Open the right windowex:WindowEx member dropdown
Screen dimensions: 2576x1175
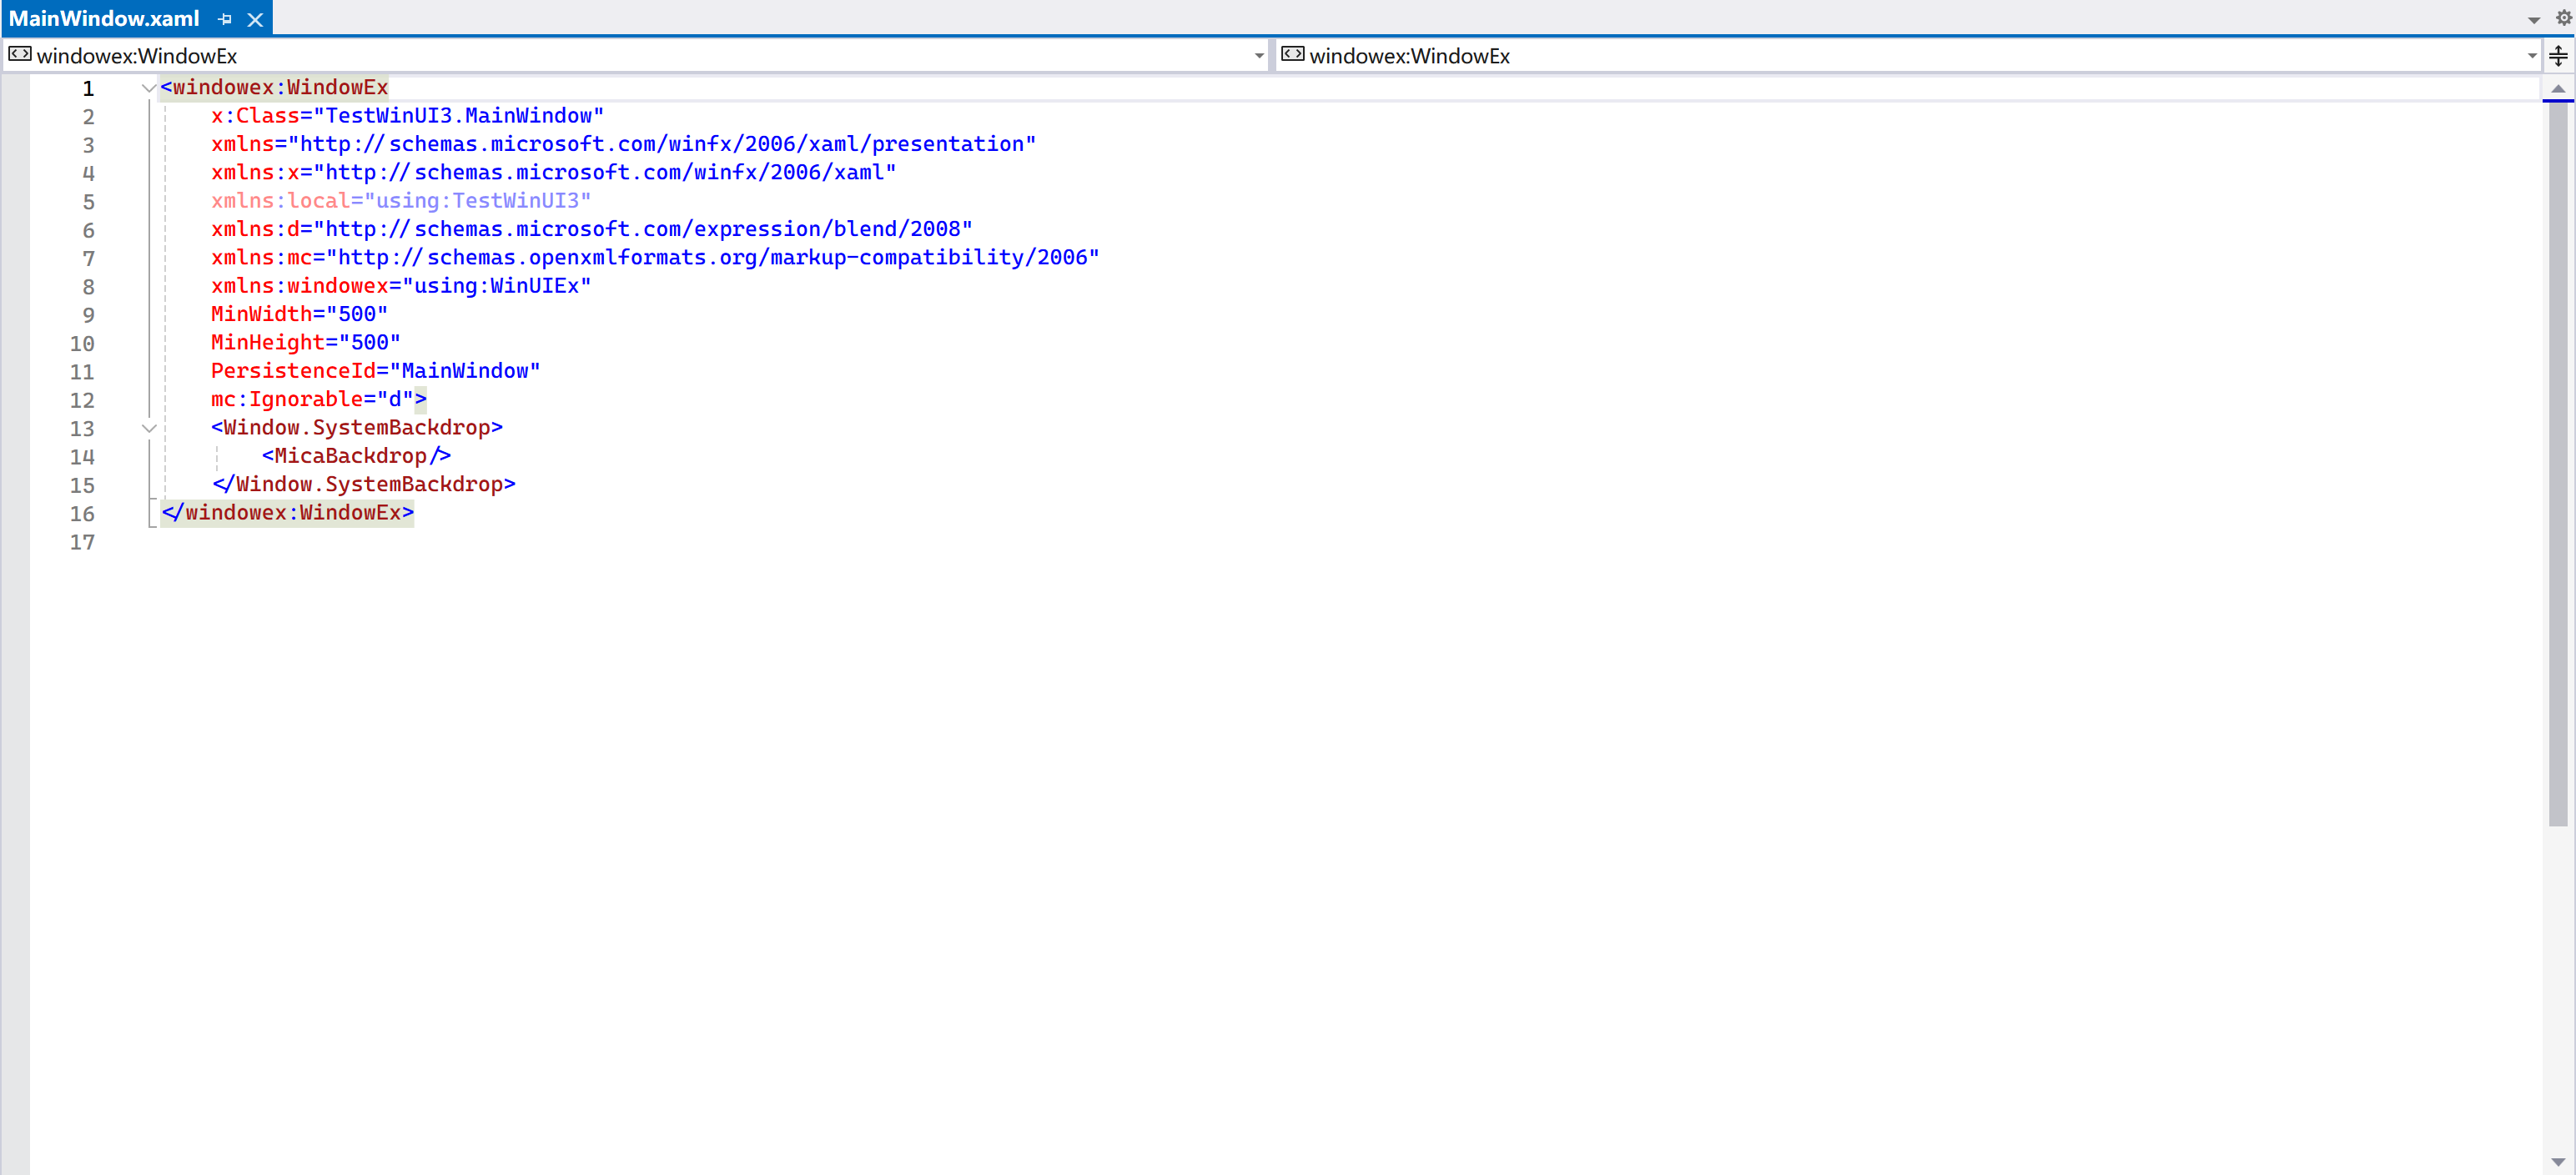[2531, 55]
